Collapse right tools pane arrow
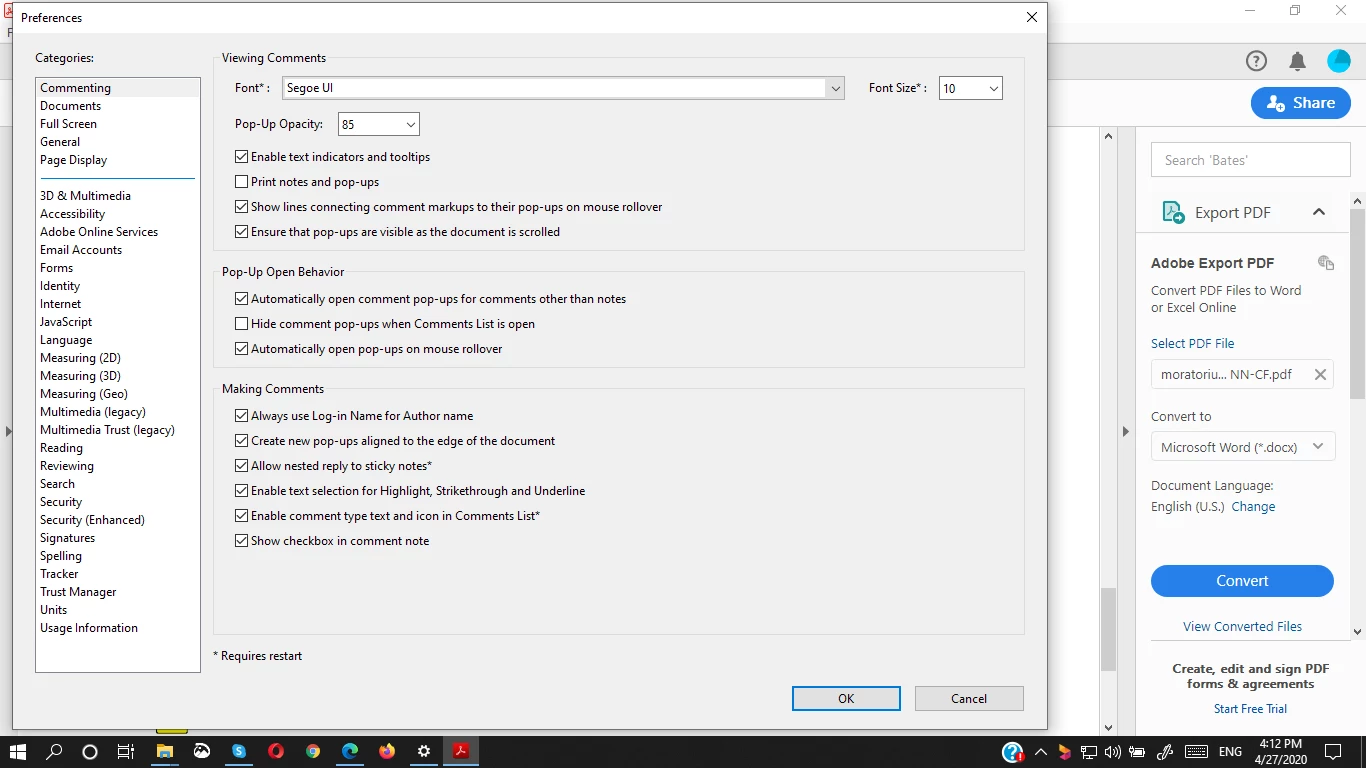The width and height of the screenshot is (1366, 768). click(1125, 432)
